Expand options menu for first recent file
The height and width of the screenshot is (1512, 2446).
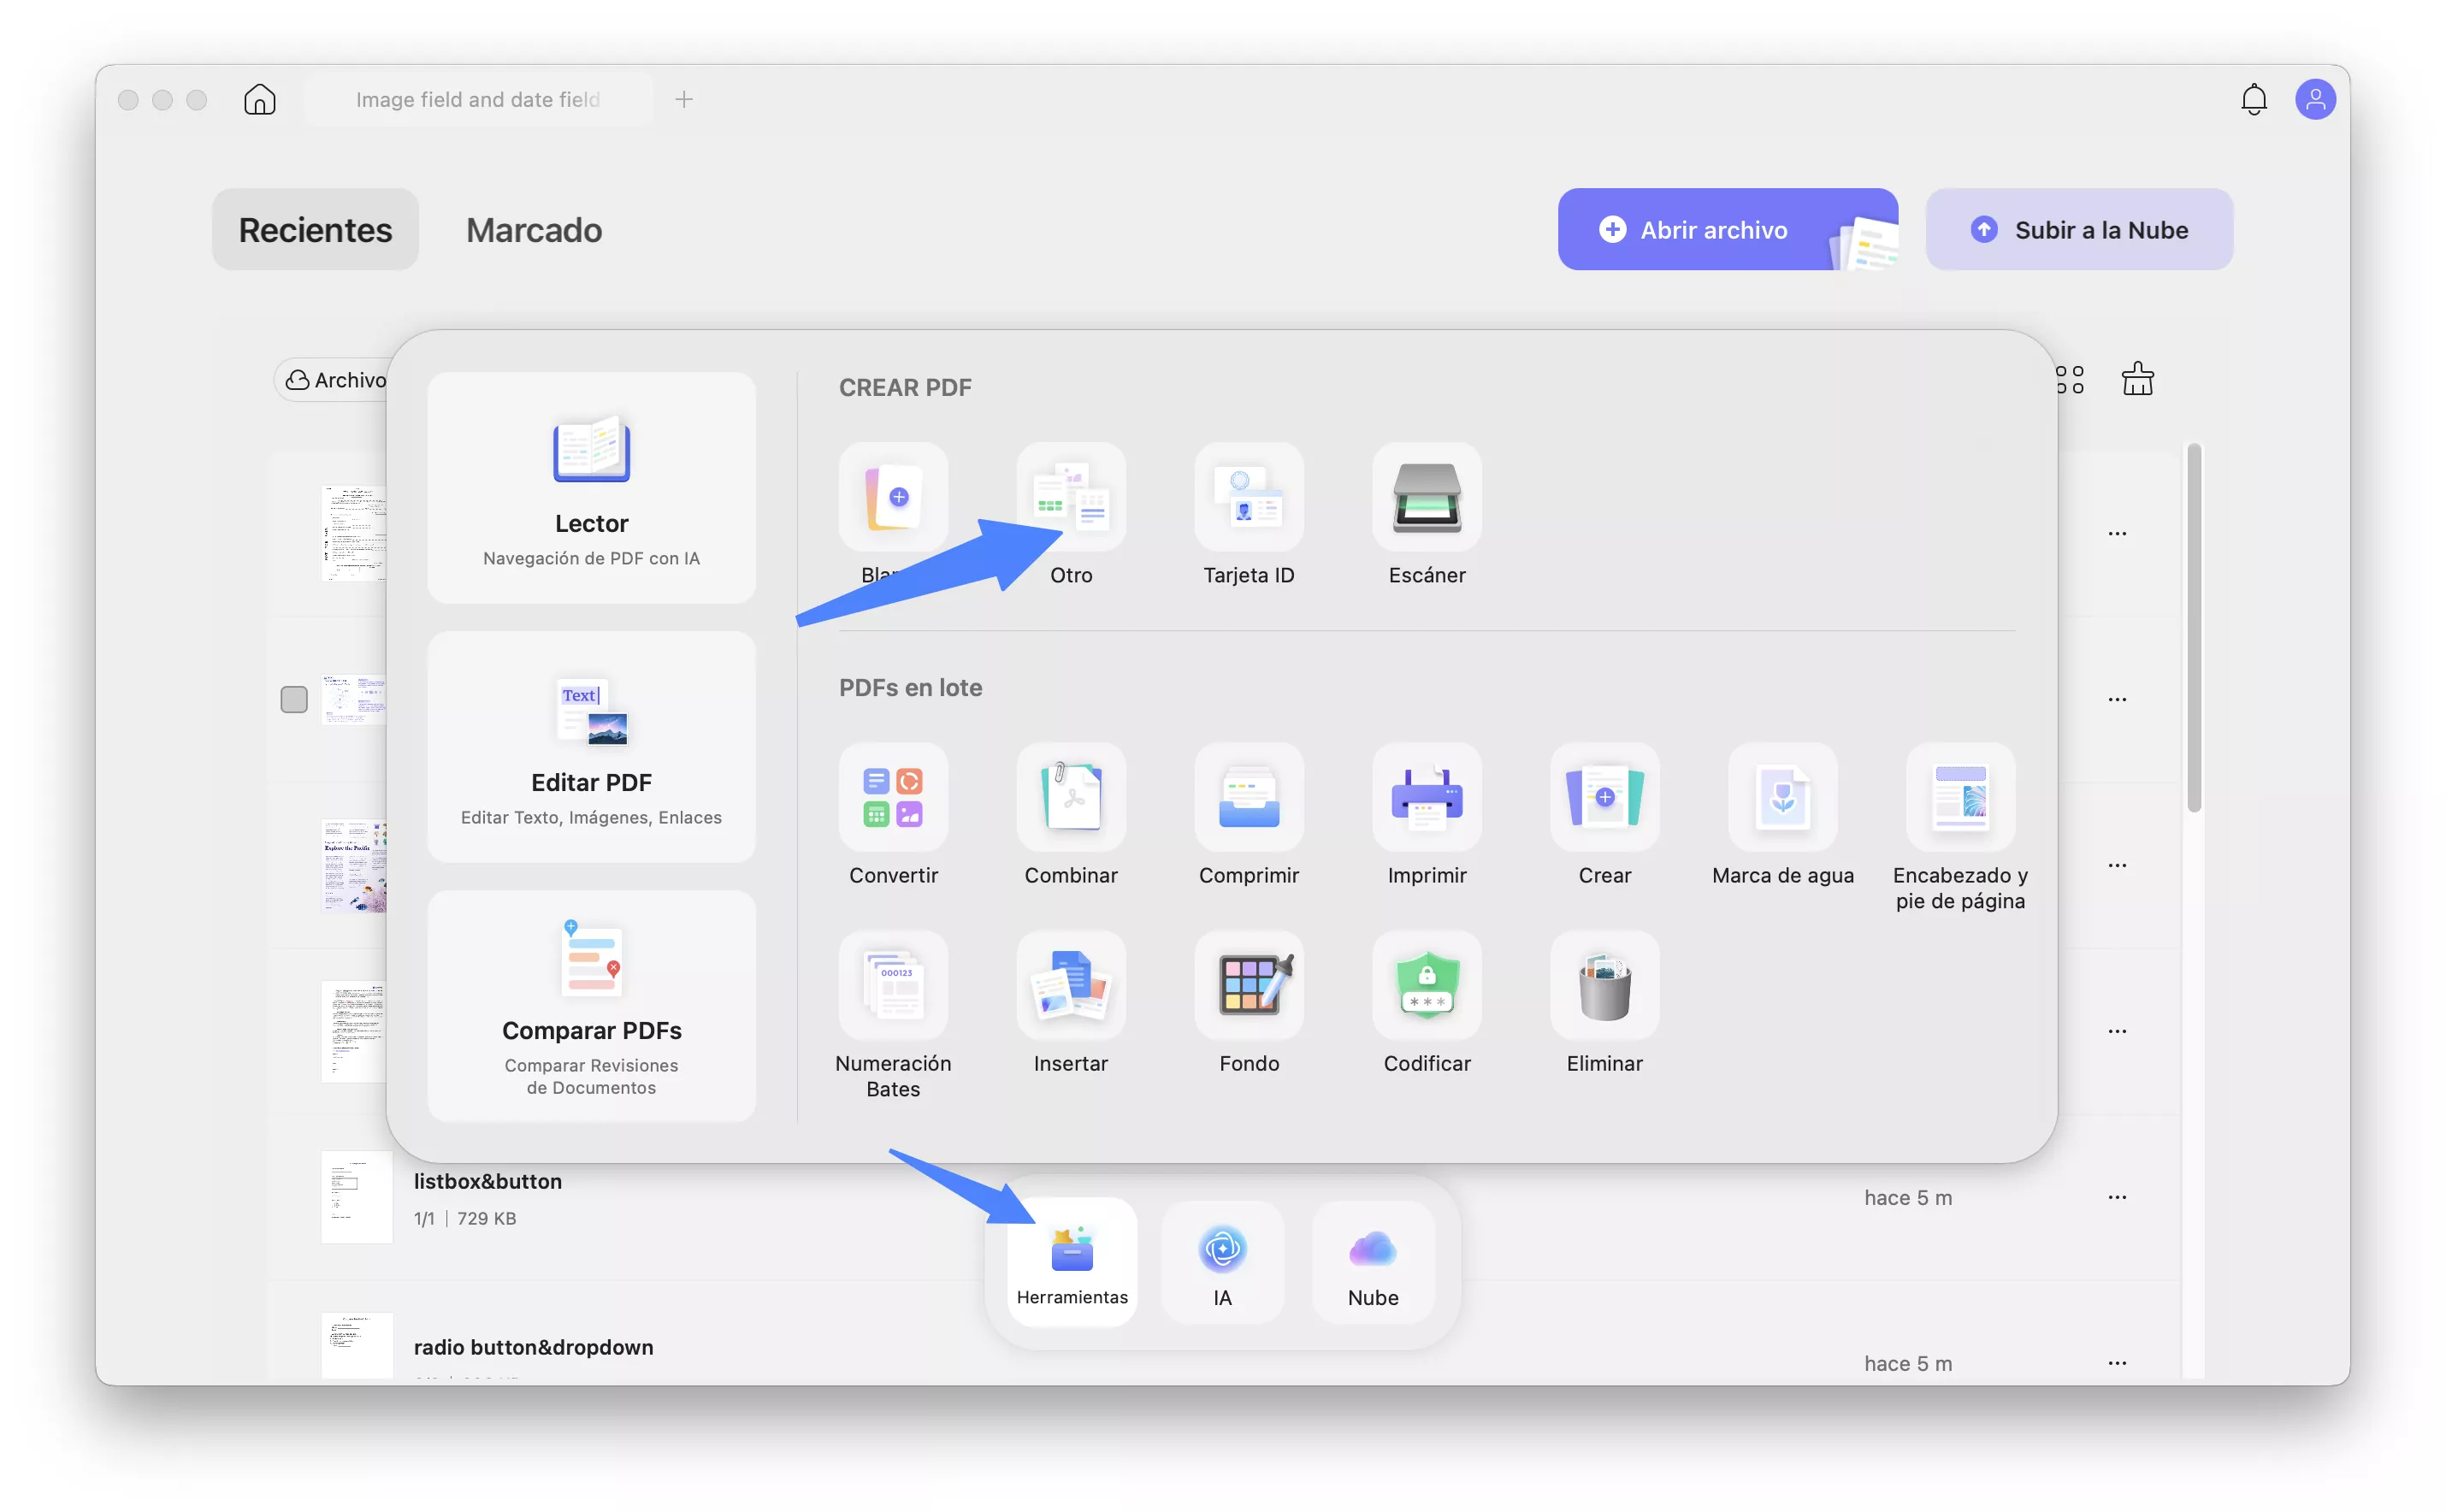(2116, 534)
